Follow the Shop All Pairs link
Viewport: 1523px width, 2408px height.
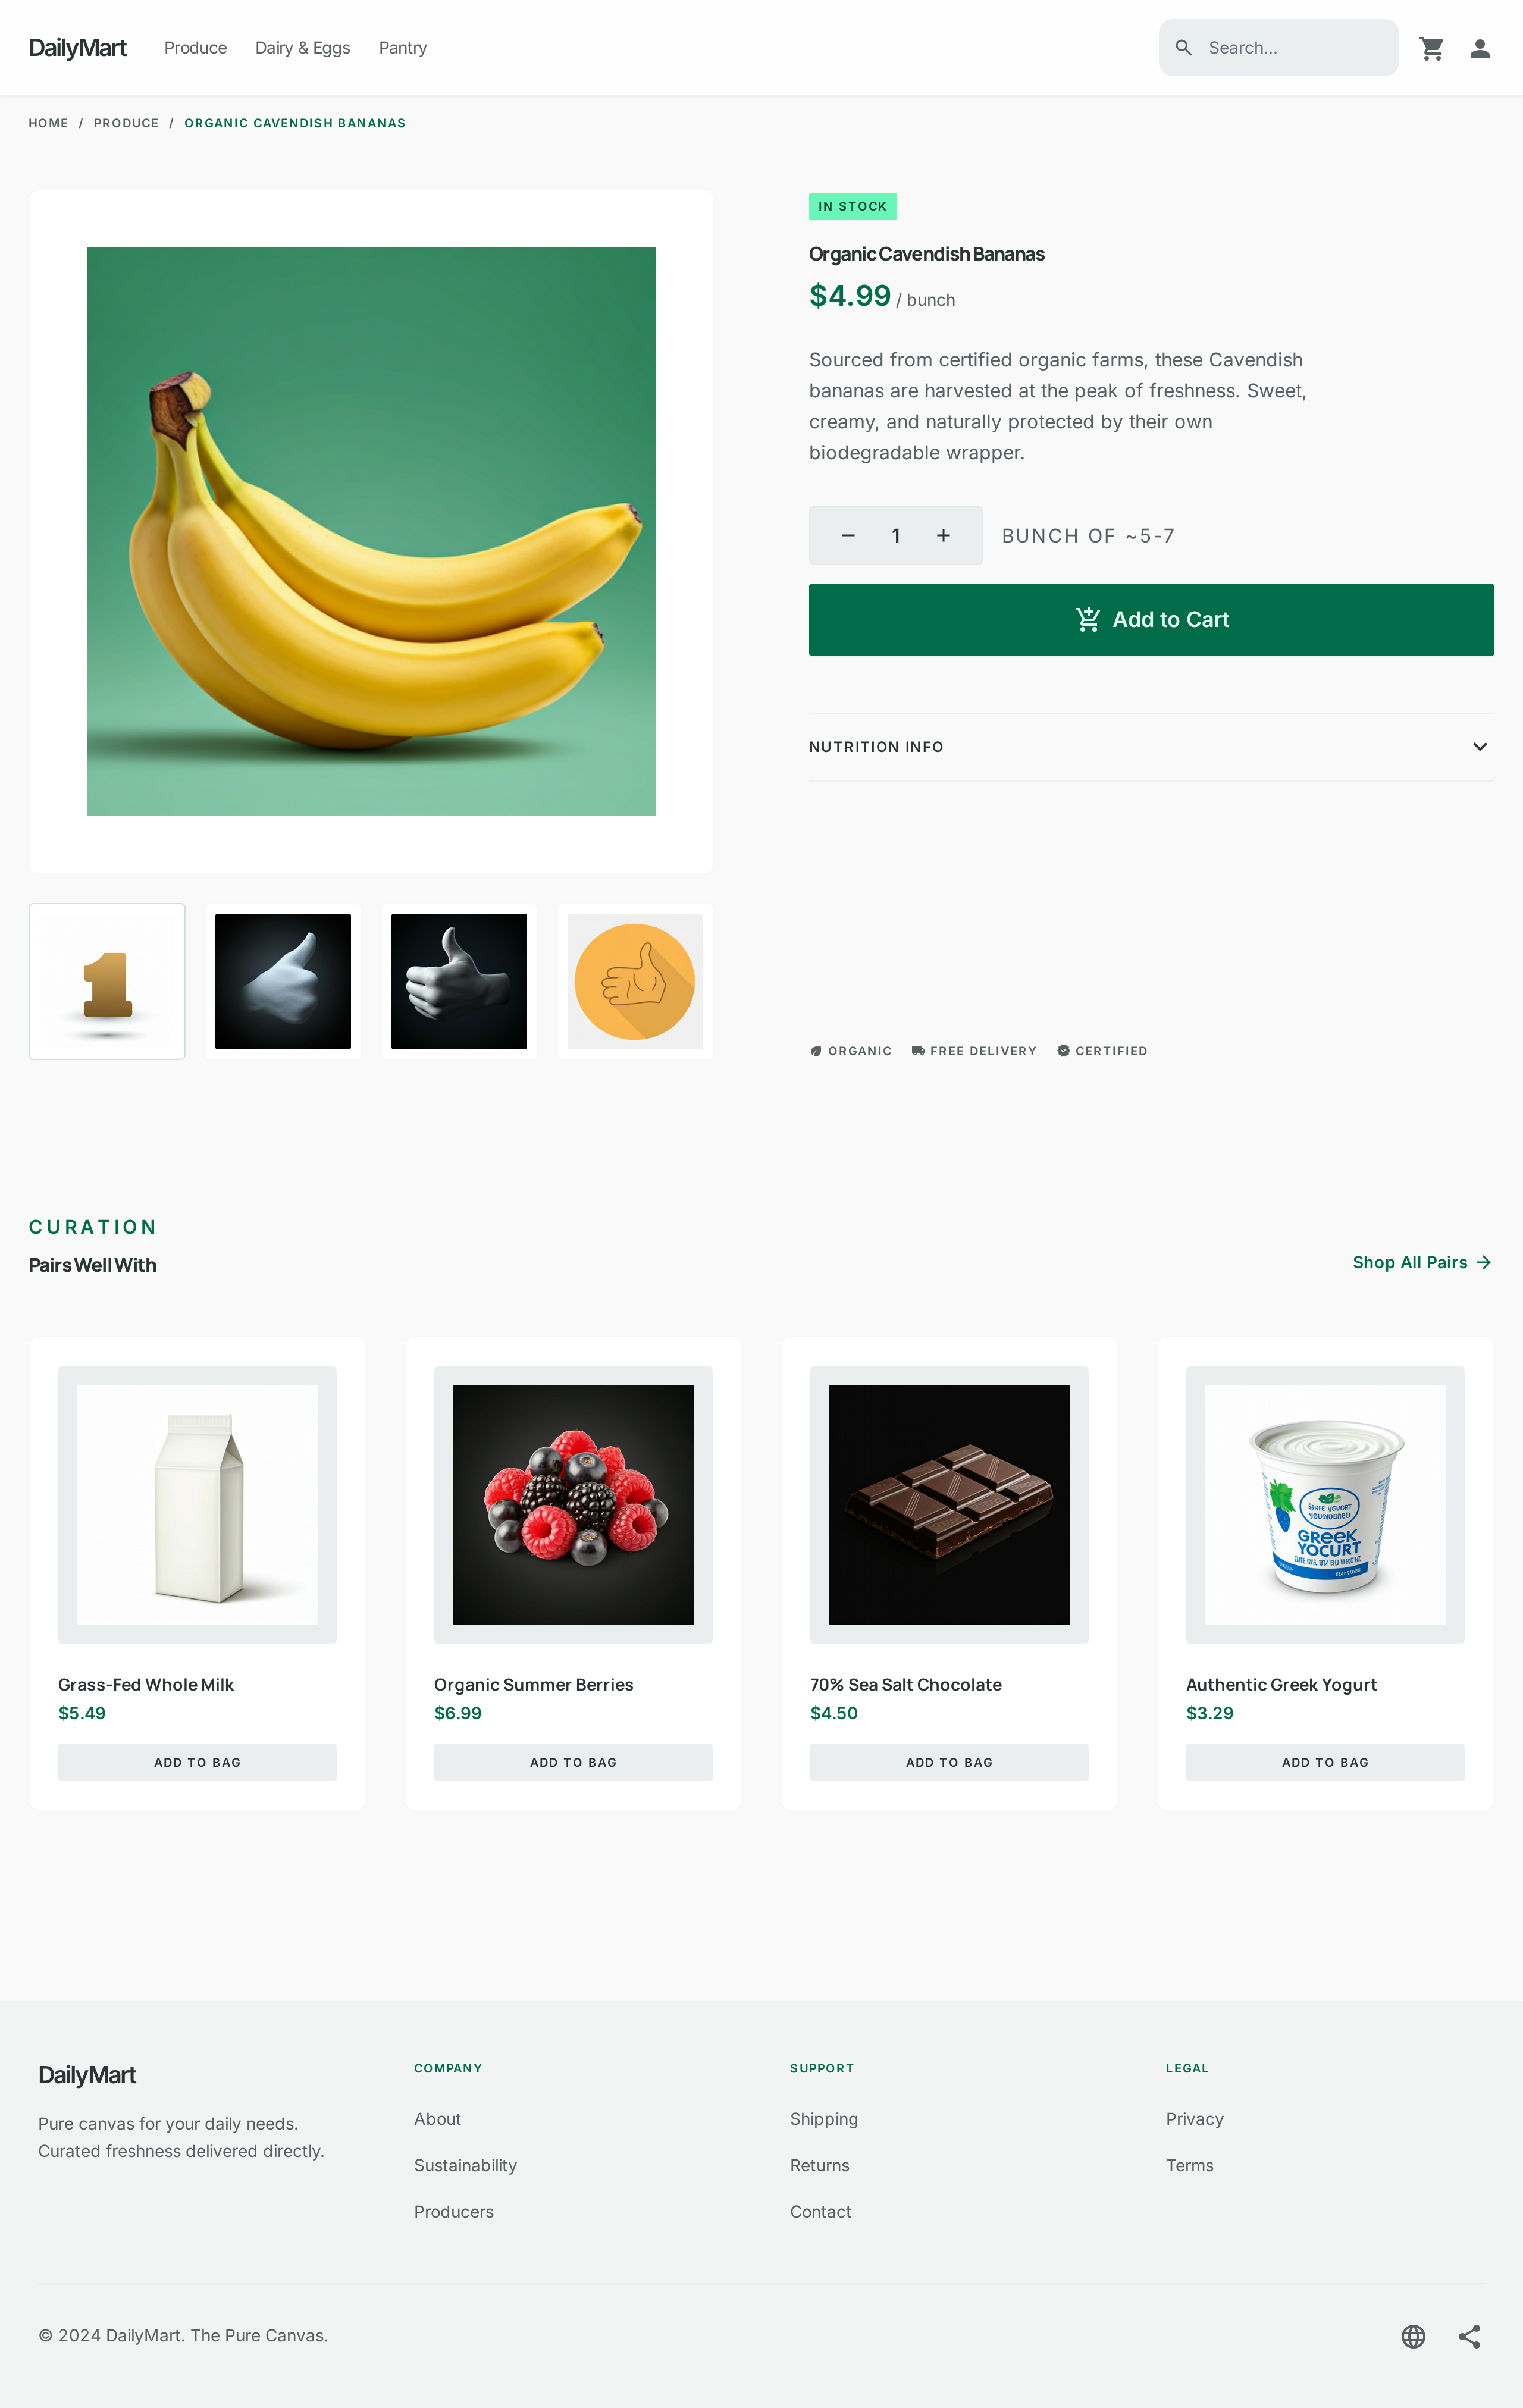[1422, 1262]
